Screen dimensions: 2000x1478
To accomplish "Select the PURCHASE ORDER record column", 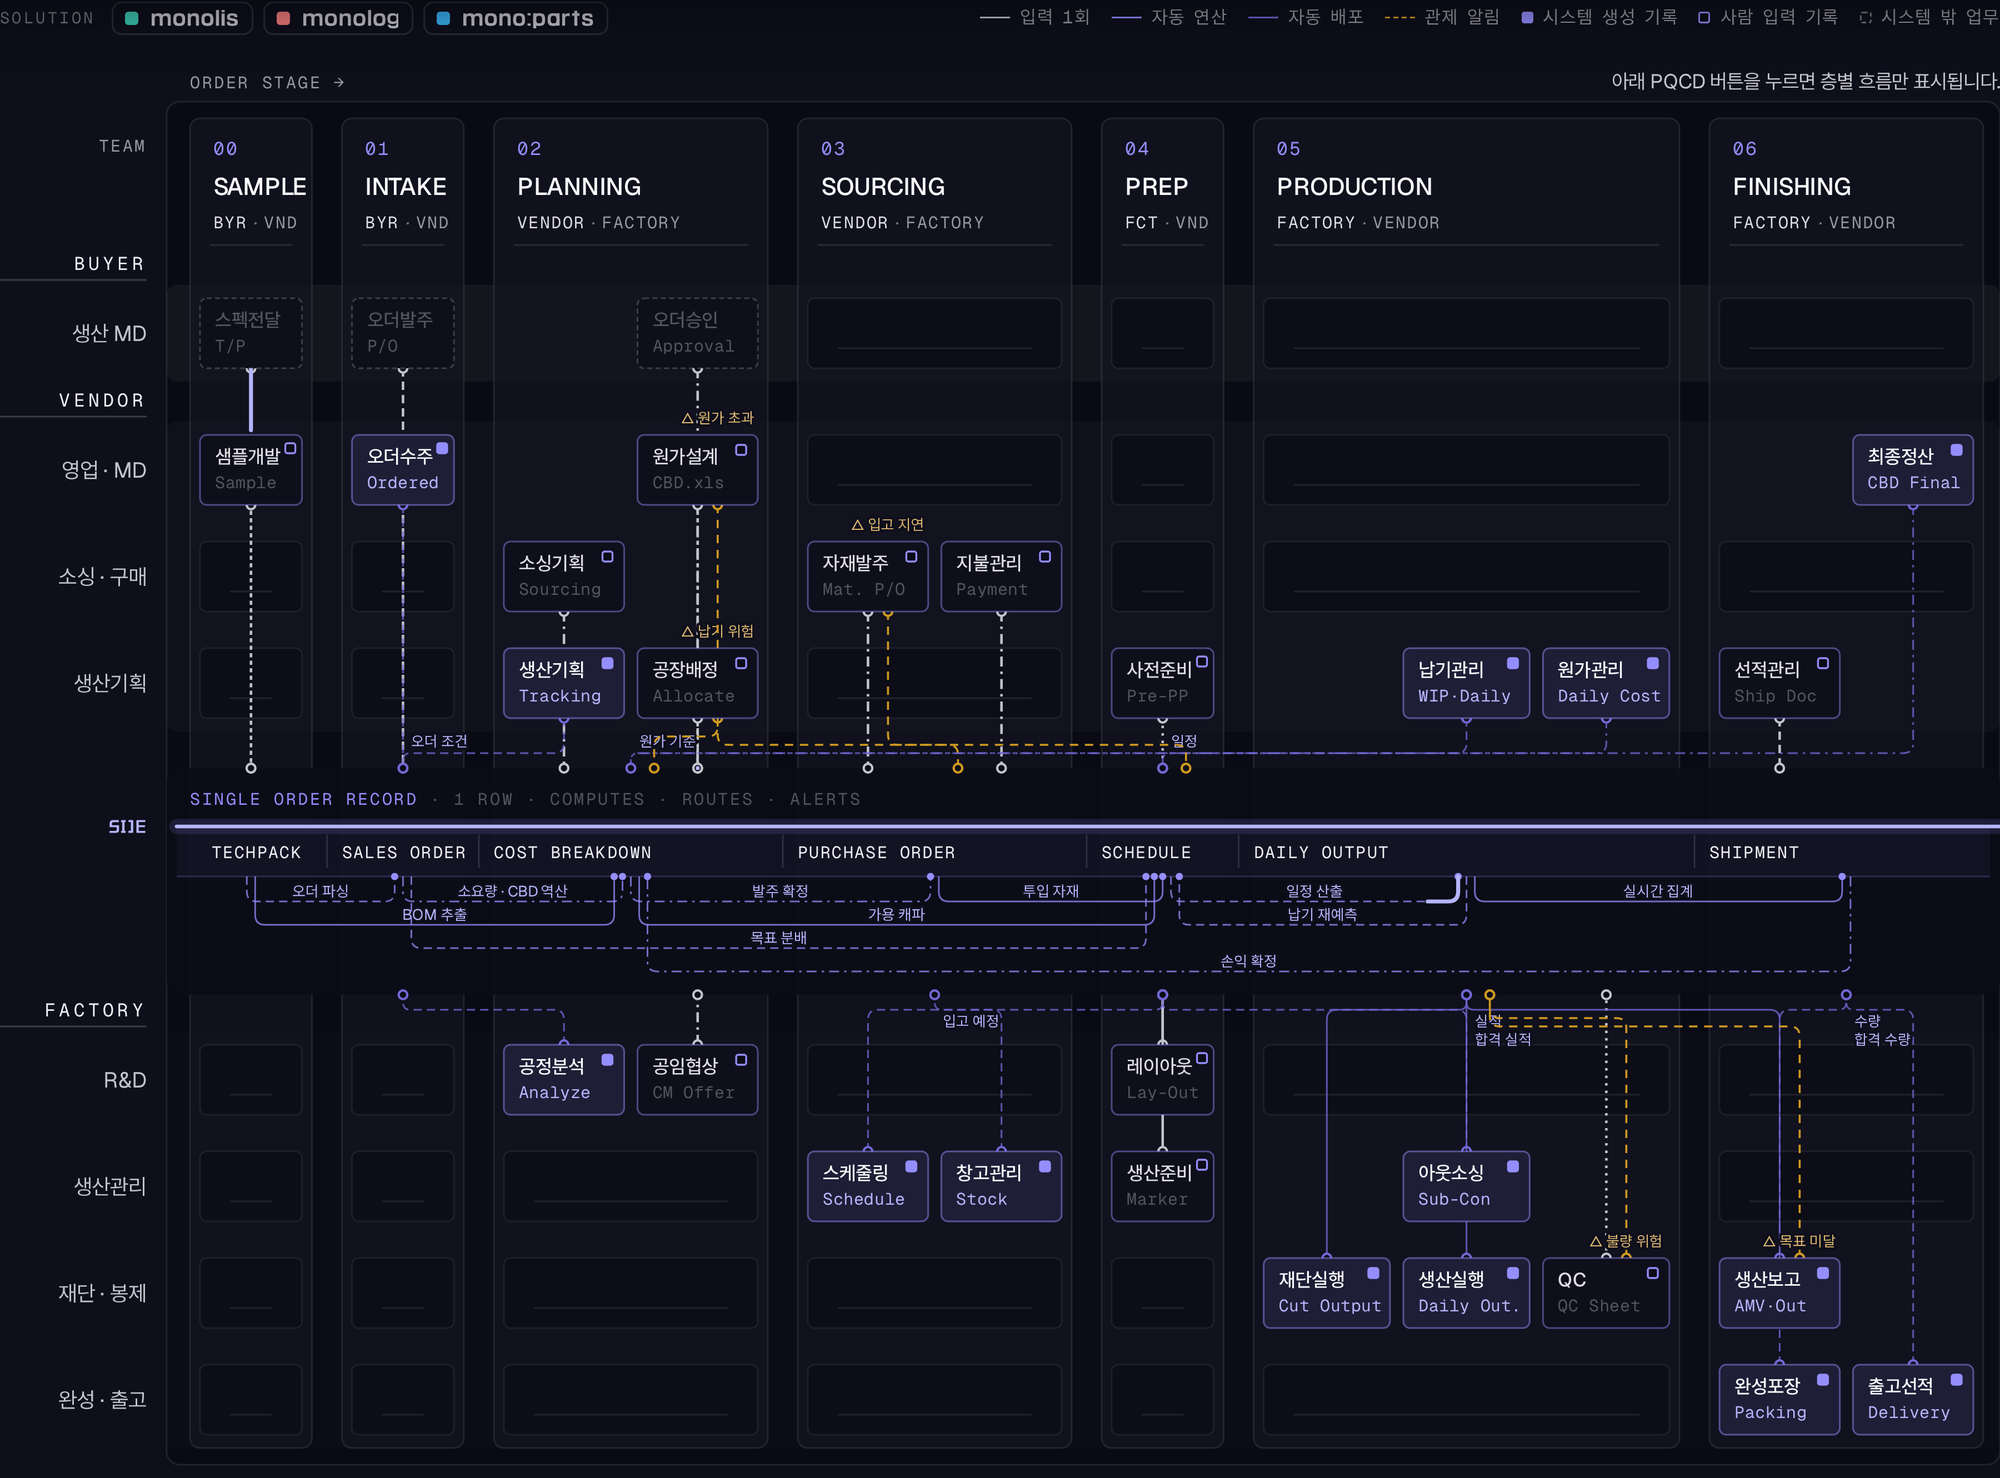I will [x=876, y=853].
